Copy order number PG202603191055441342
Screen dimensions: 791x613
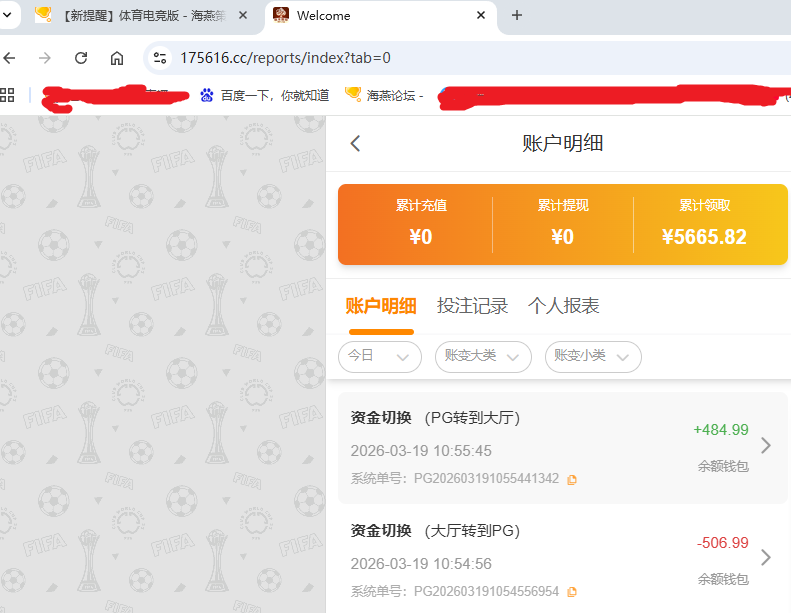pyautogui.click(x=572, y=479)
